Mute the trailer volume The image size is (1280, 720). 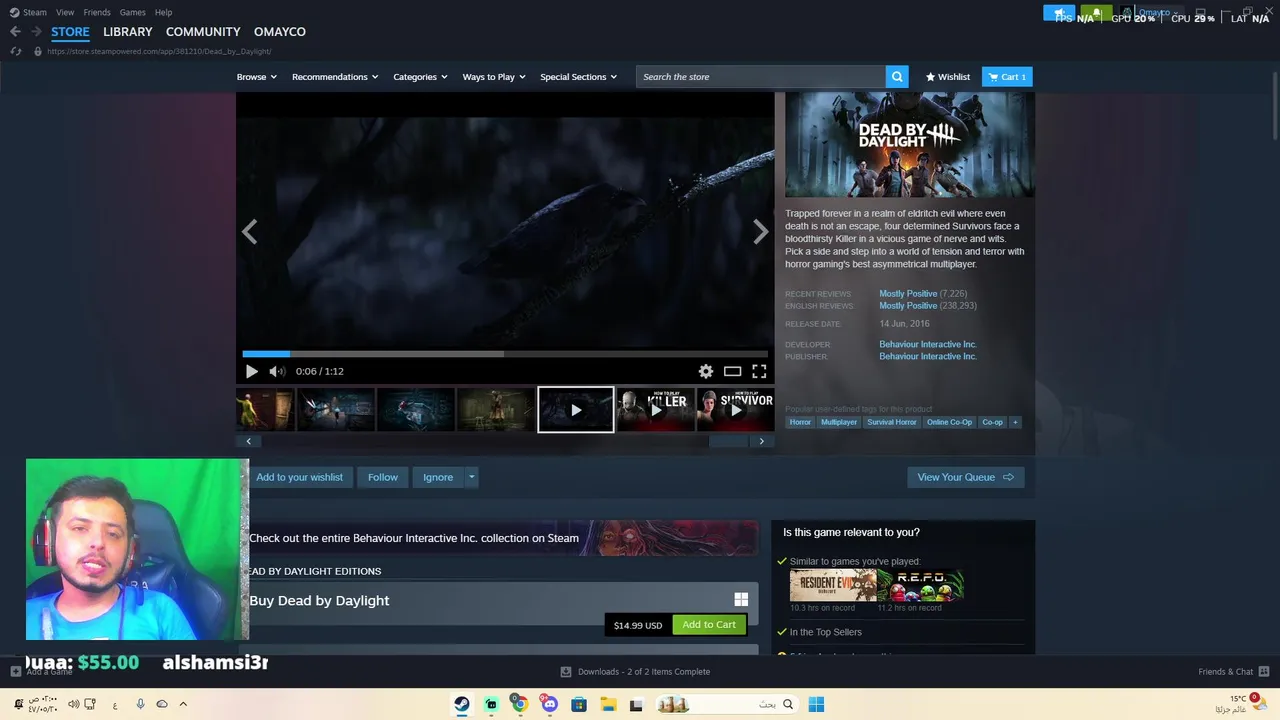pyautogui.click(x=277, y=371)
